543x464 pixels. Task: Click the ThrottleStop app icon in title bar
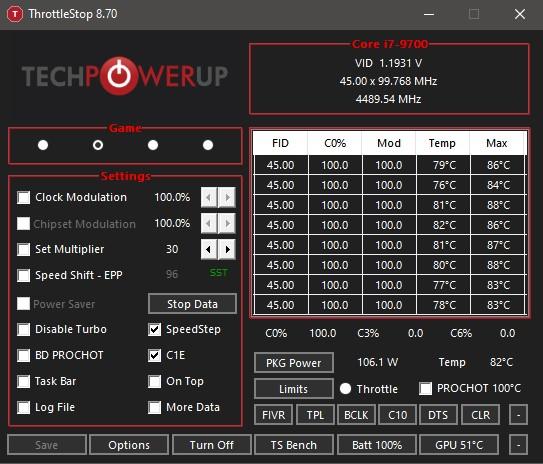(15, 15)
